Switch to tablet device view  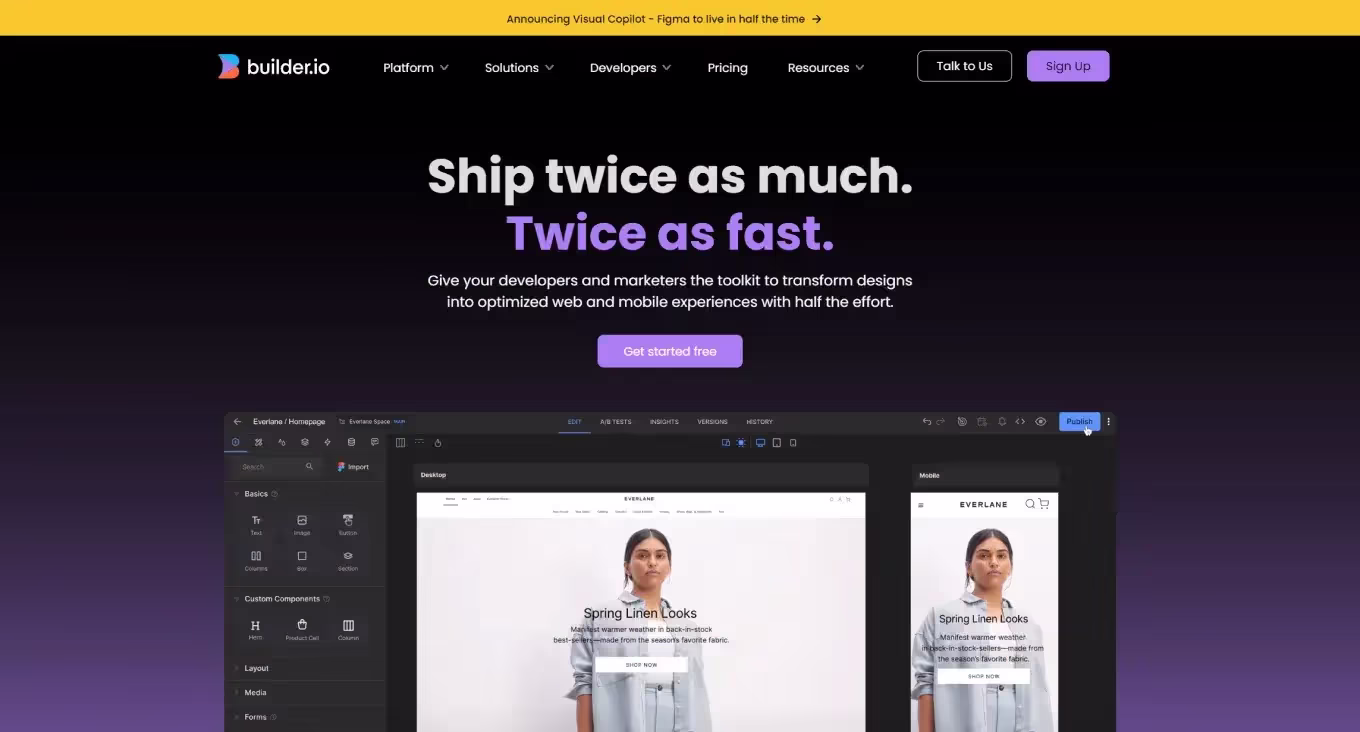pos(777,443)
